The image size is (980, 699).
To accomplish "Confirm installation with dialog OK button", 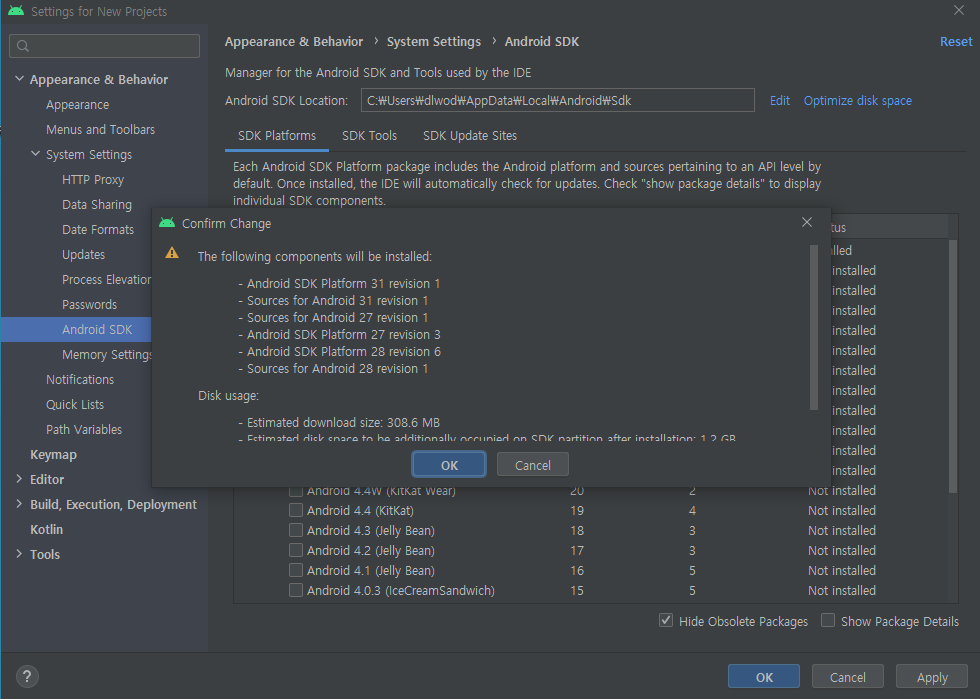I will [449, 465].
